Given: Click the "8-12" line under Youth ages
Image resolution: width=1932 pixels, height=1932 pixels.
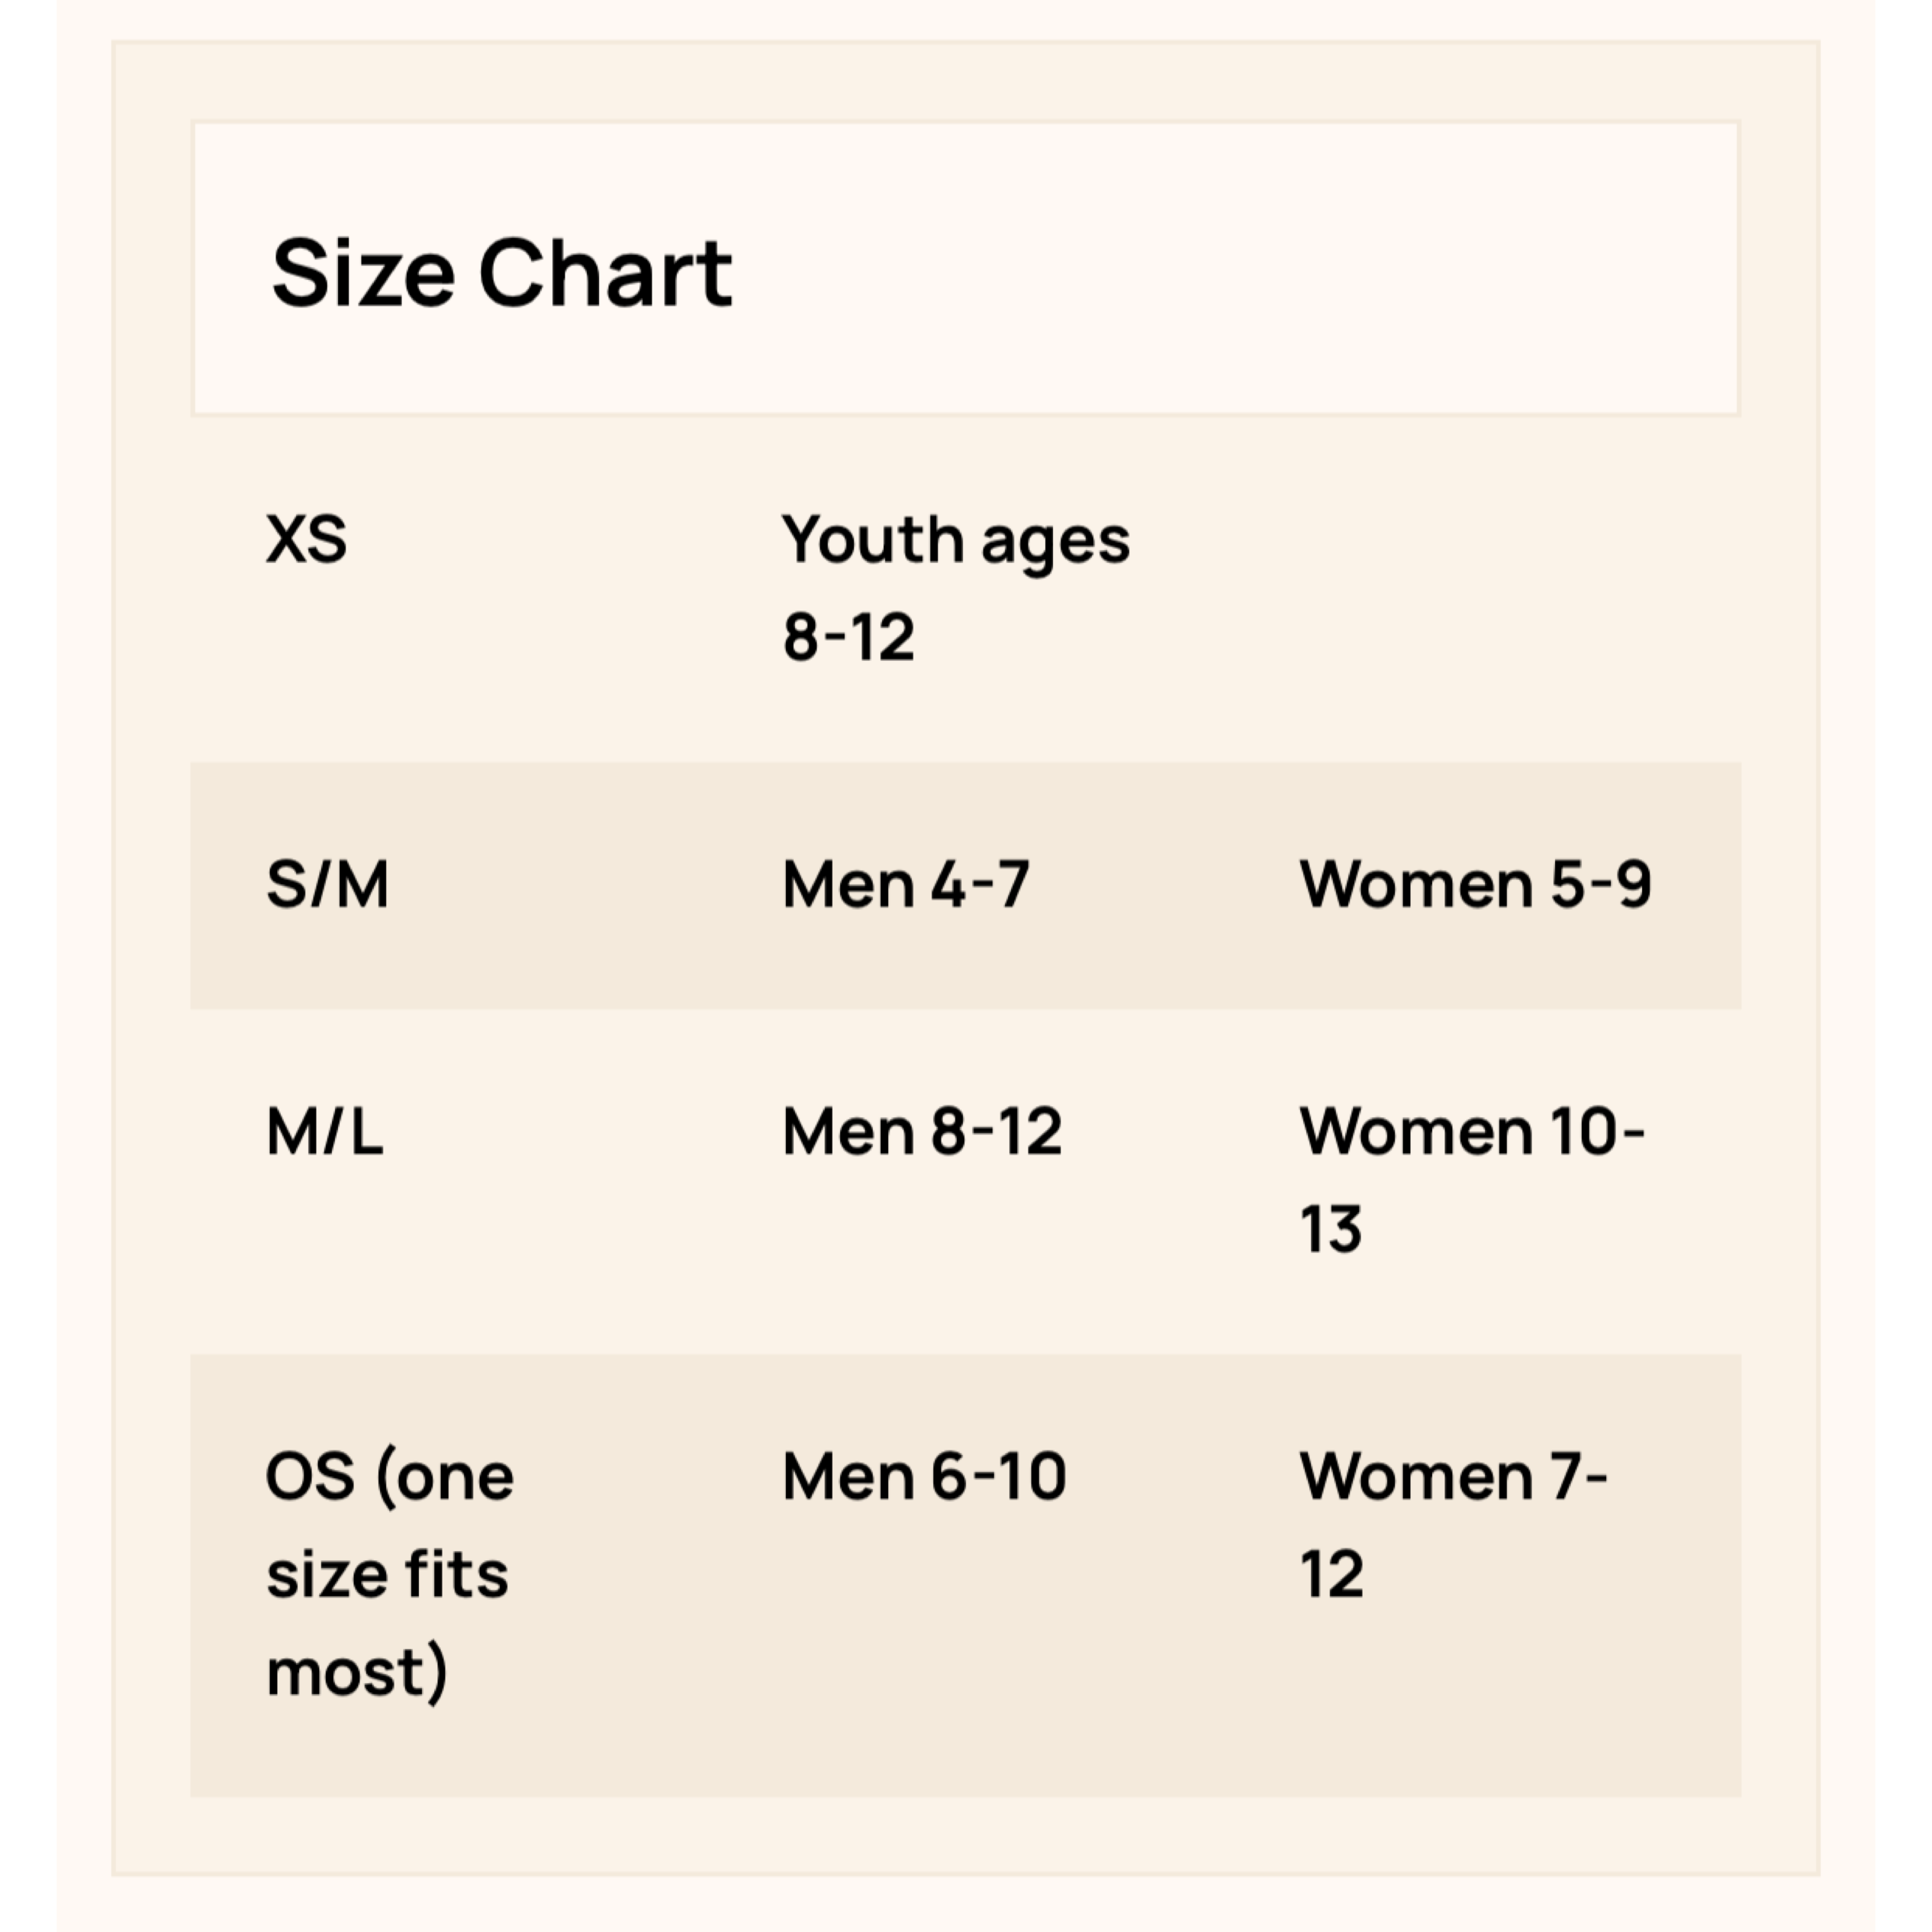Looking at the screenshot, I should click(848, 637).
